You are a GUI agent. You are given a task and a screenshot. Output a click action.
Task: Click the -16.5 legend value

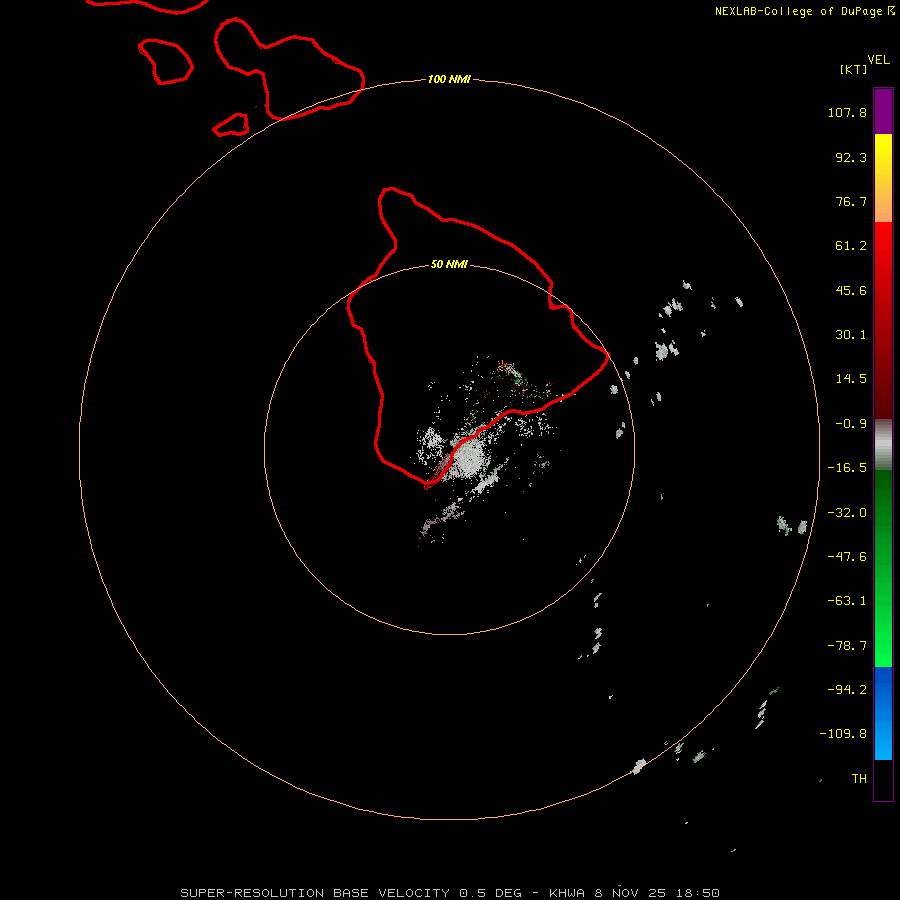click(x=847, y=468)
